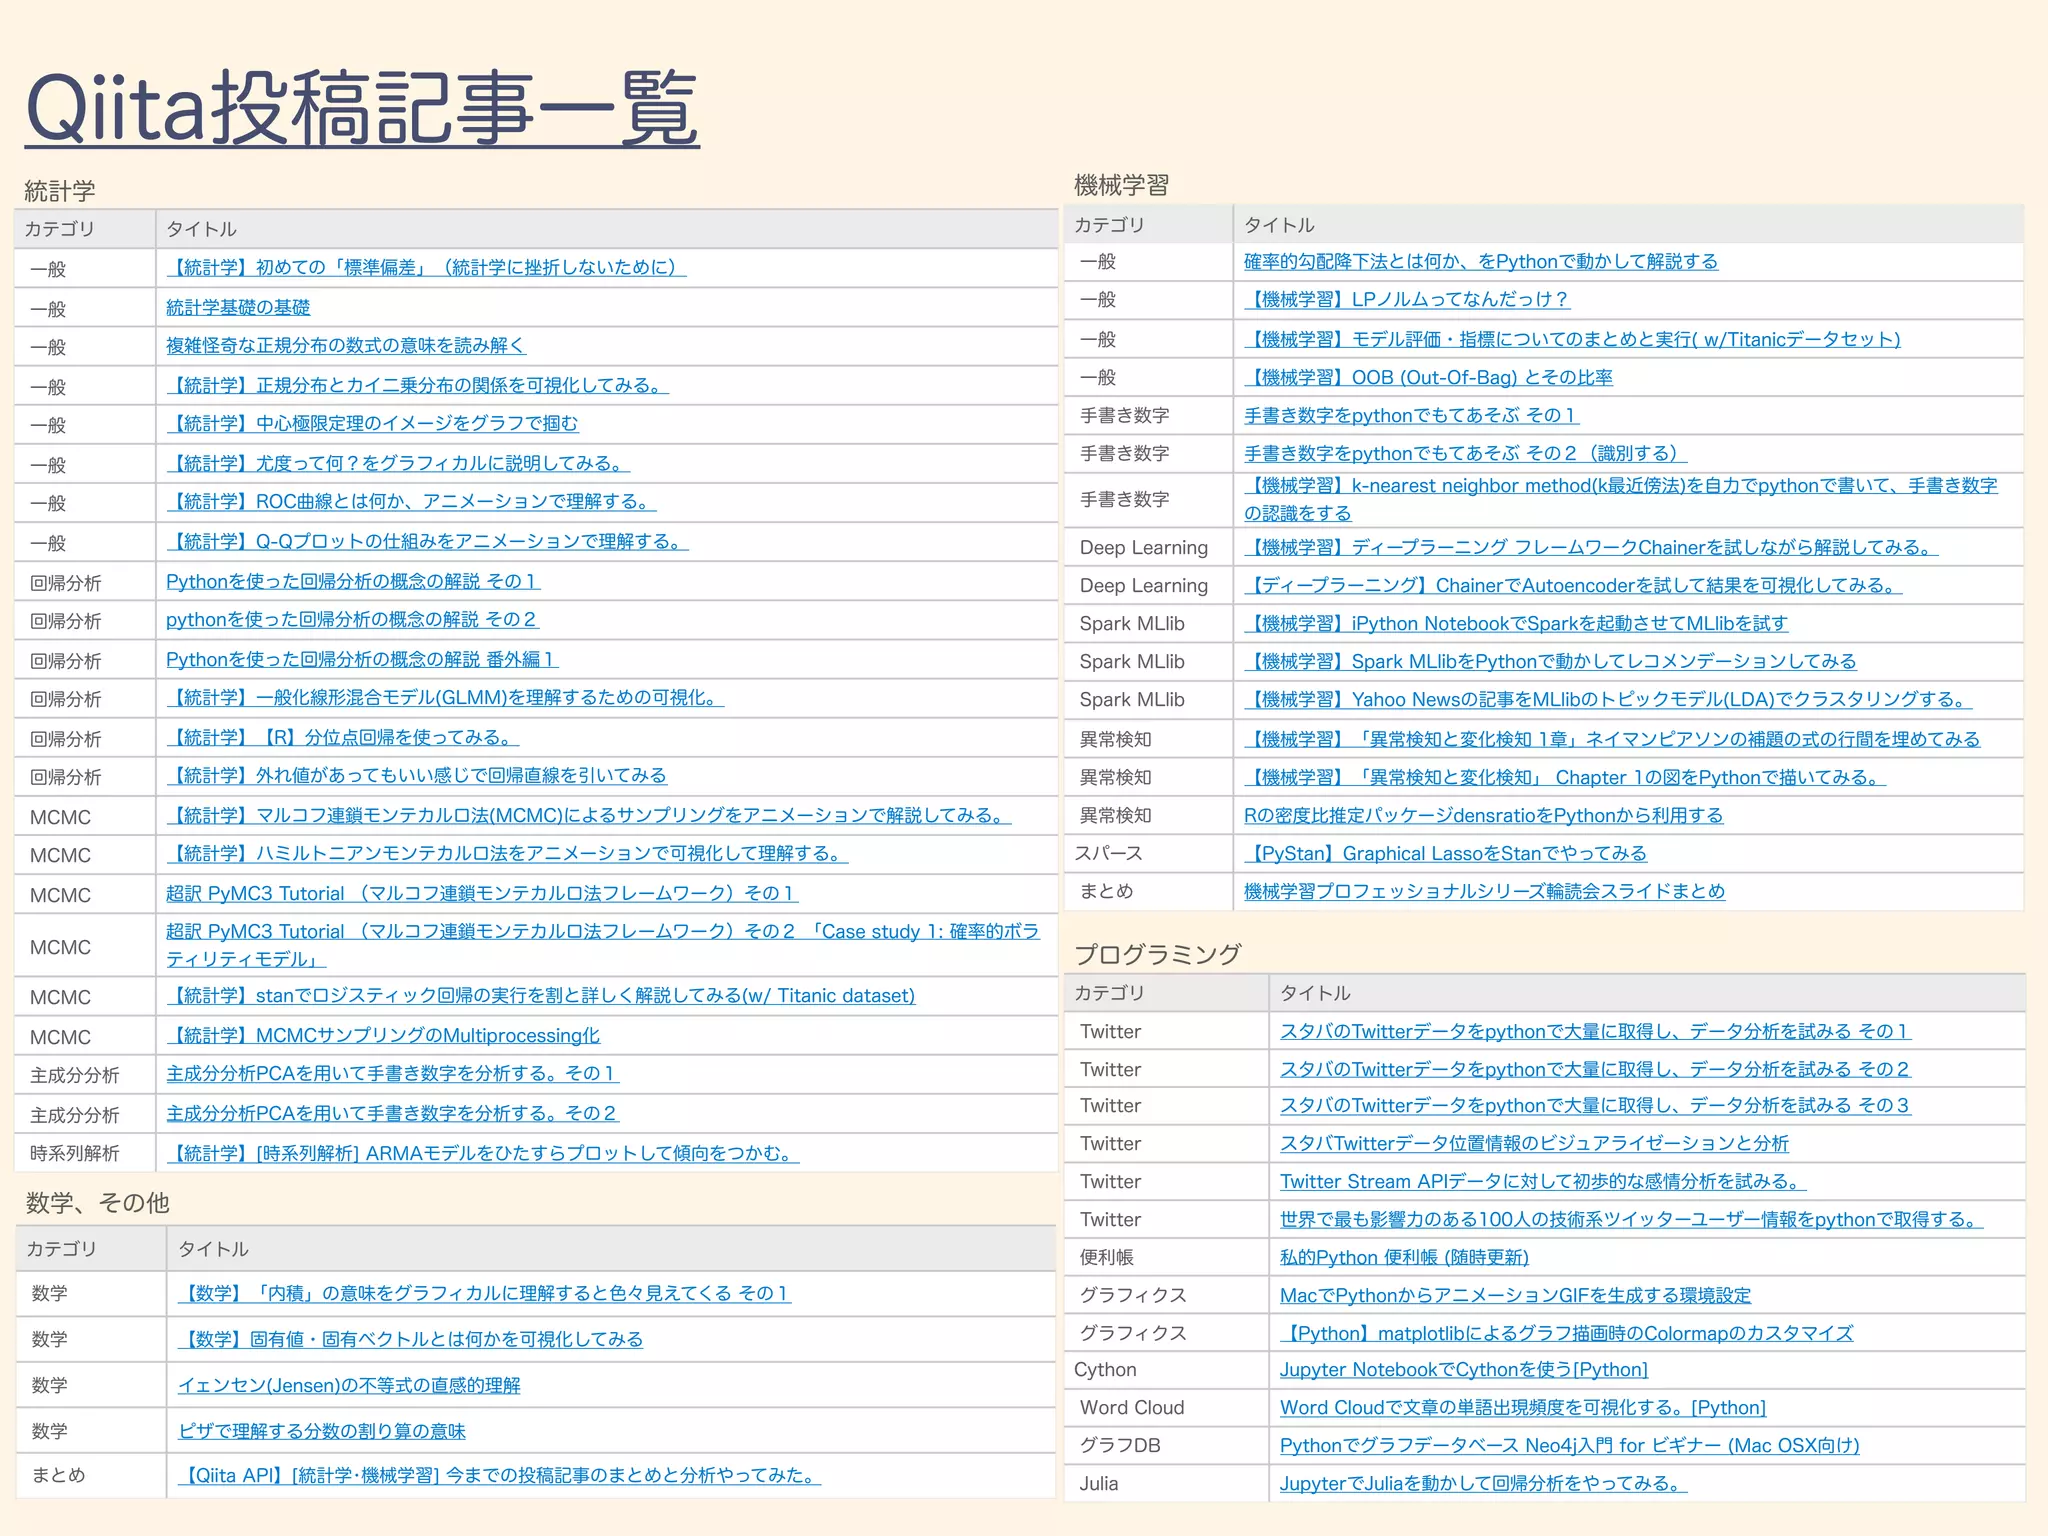Screen dimensions: 2048x1536
Task: Open JupyterでJuliaを動かして回帰分析 link
Action: pos(1482,1483)
